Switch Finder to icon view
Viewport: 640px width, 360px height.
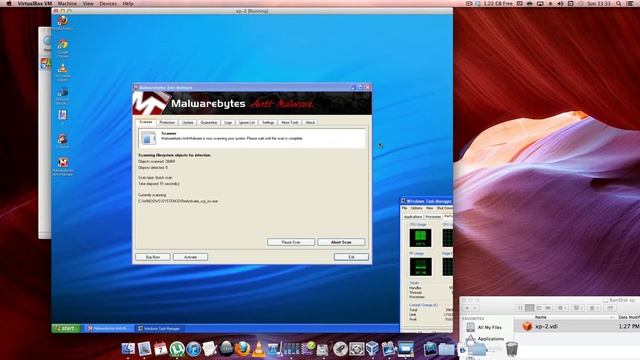pos(520,308)
